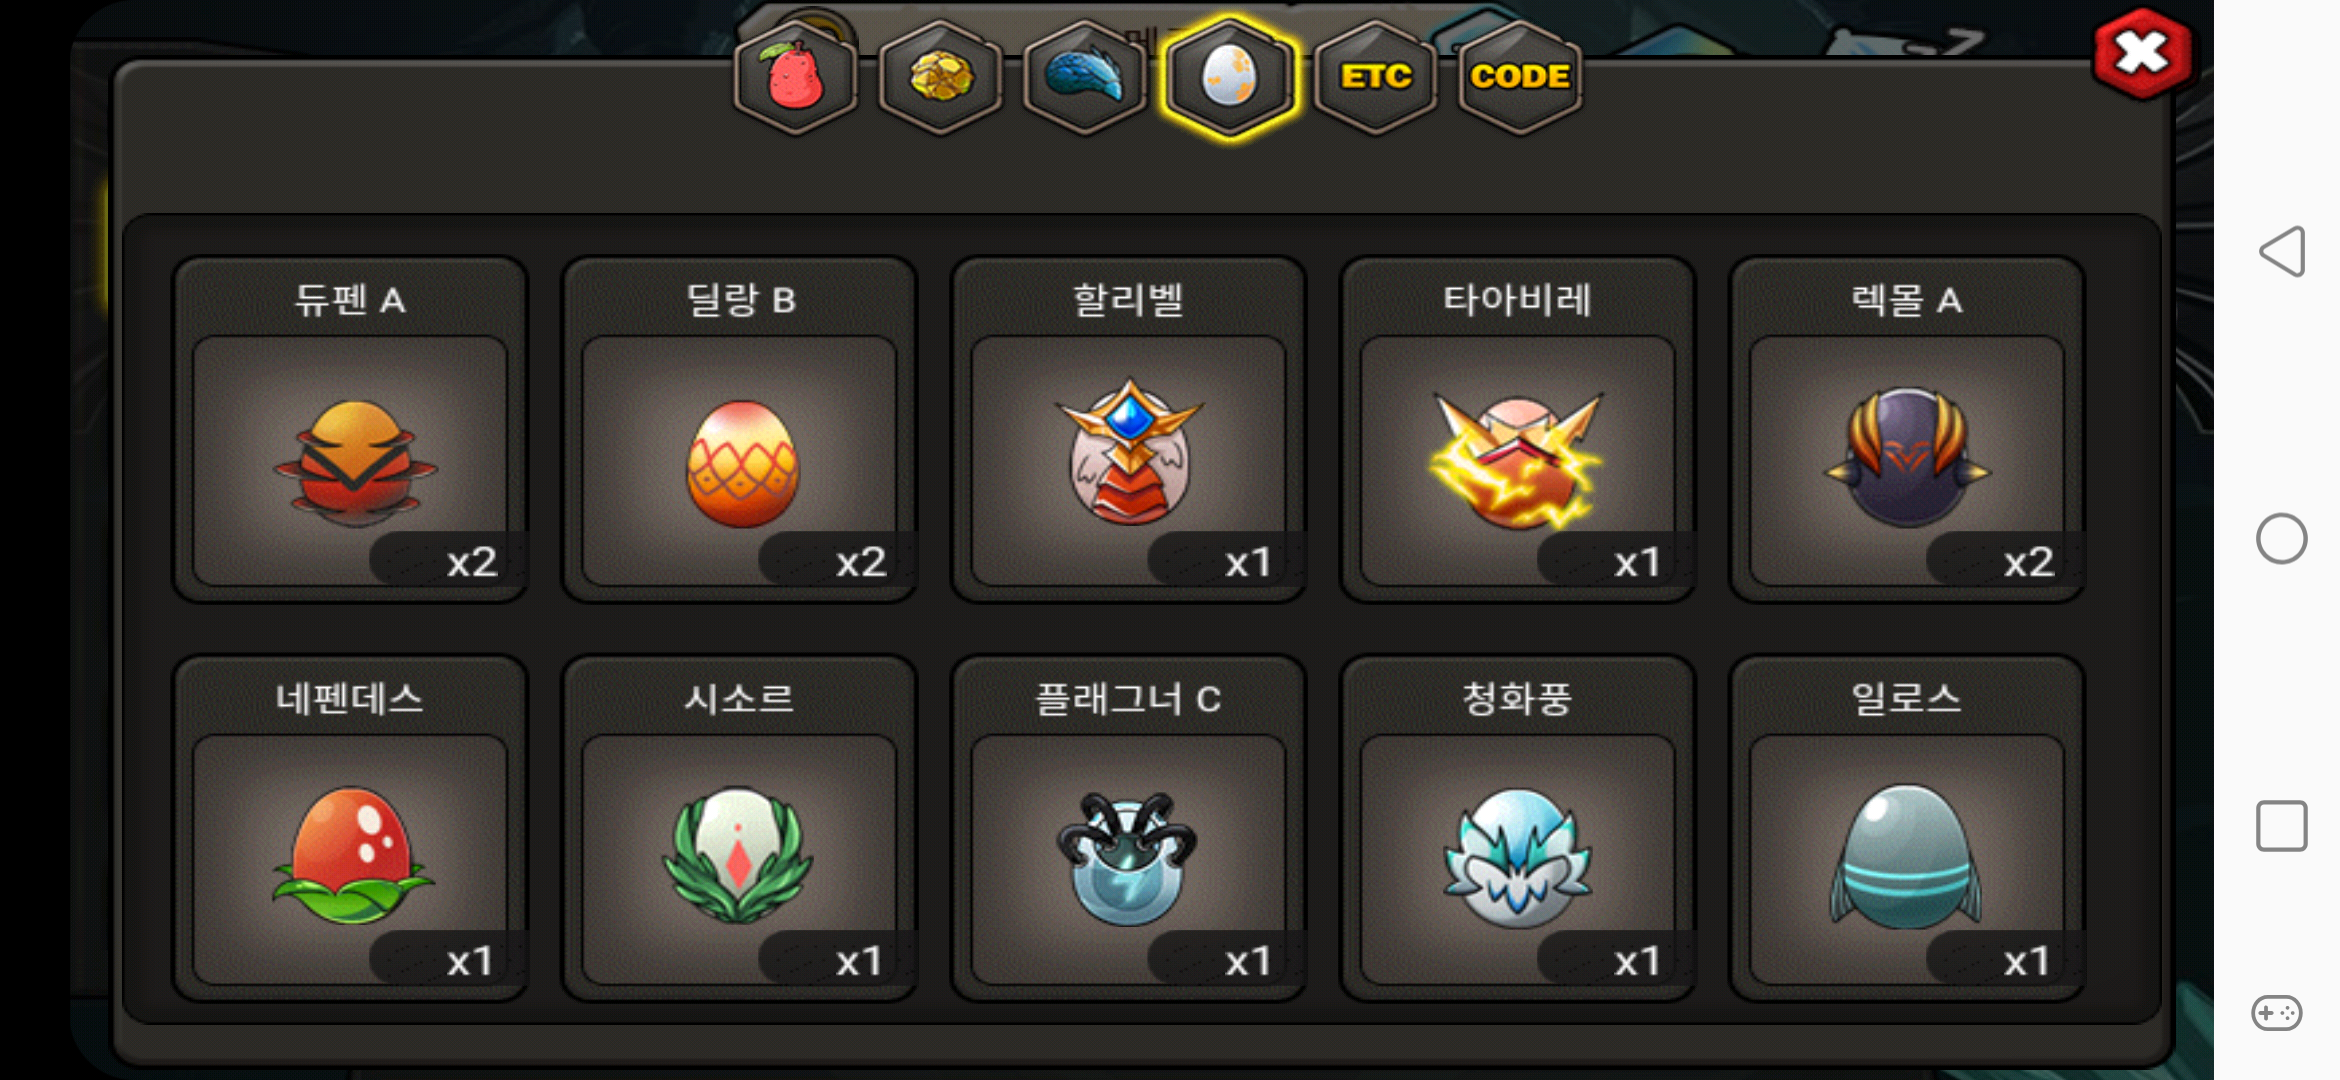Select the 듀펜 A egg

pos(350,430)
